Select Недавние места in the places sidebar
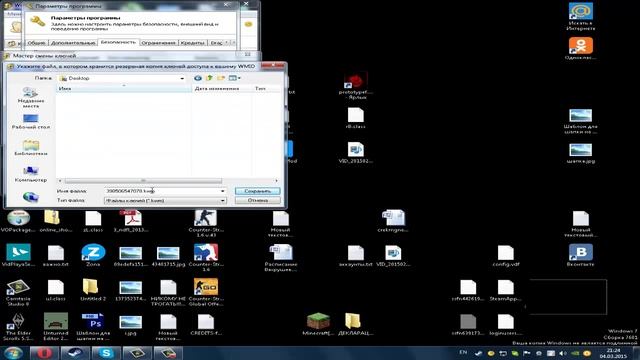 tap(31, 98)
